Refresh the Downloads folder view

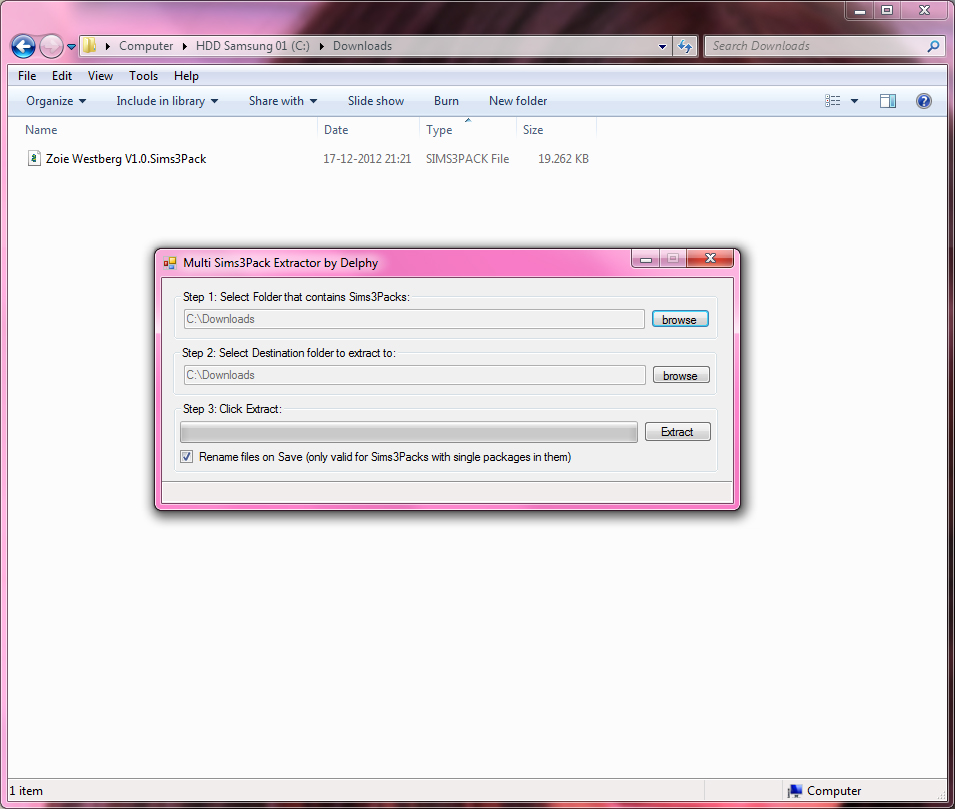click(685, 46)
